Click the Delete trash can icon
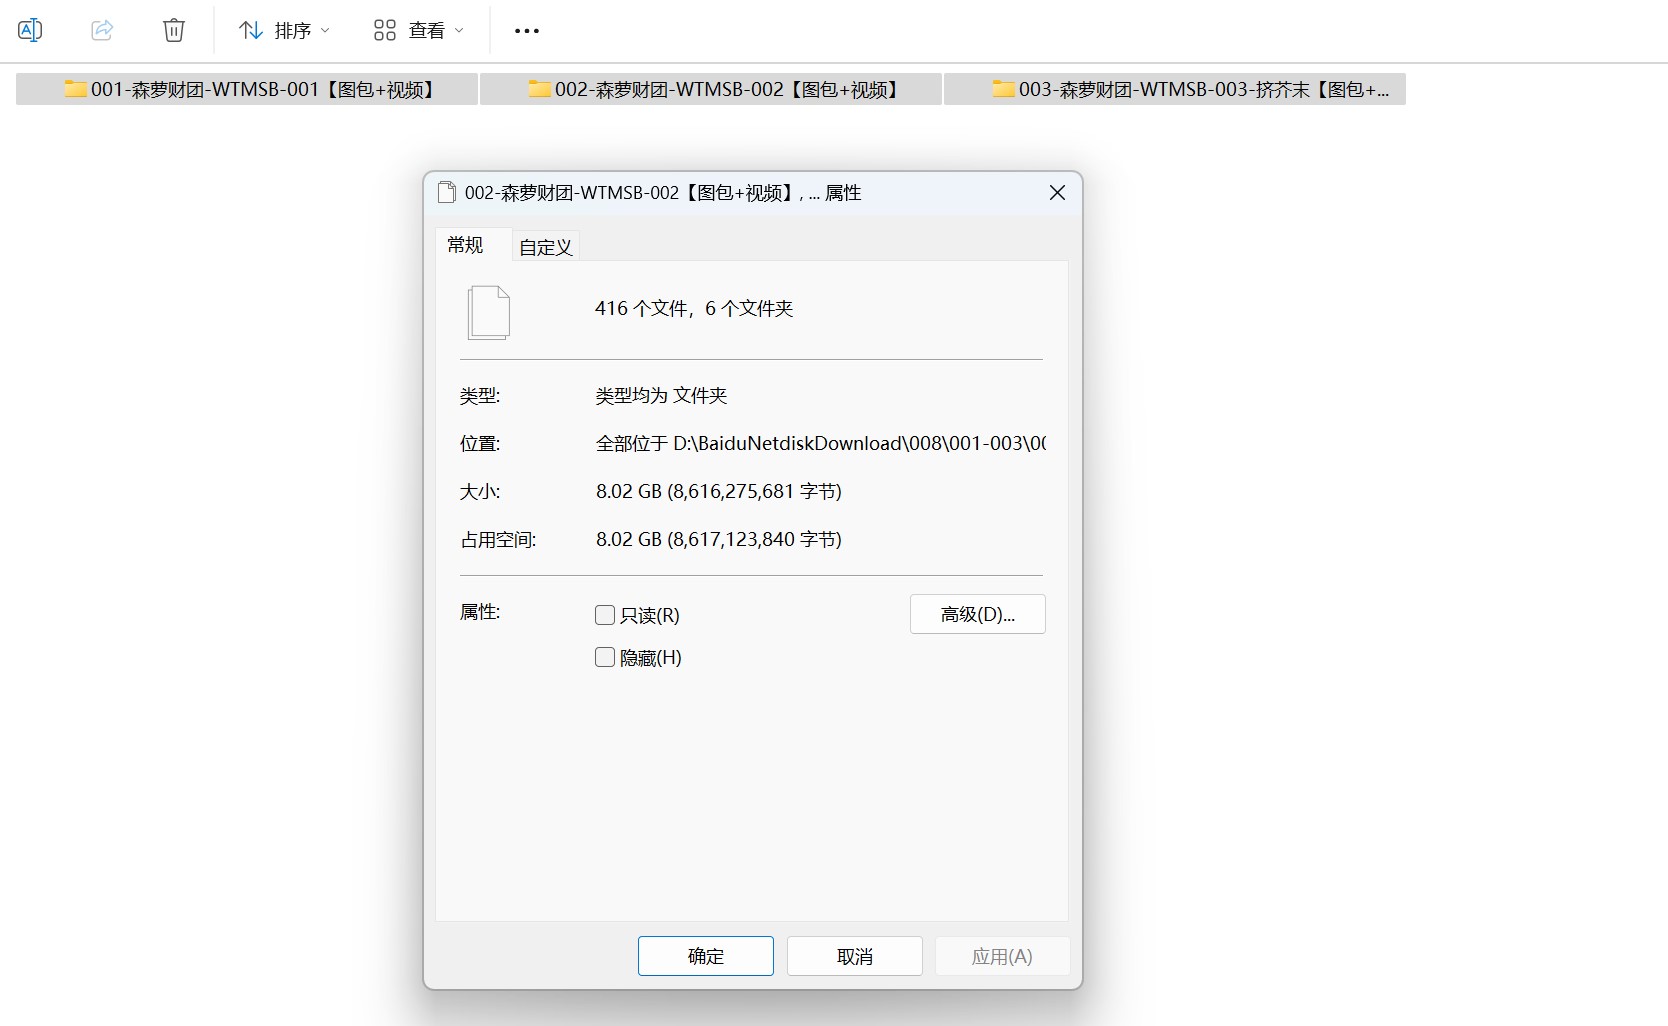 [174, 30]
